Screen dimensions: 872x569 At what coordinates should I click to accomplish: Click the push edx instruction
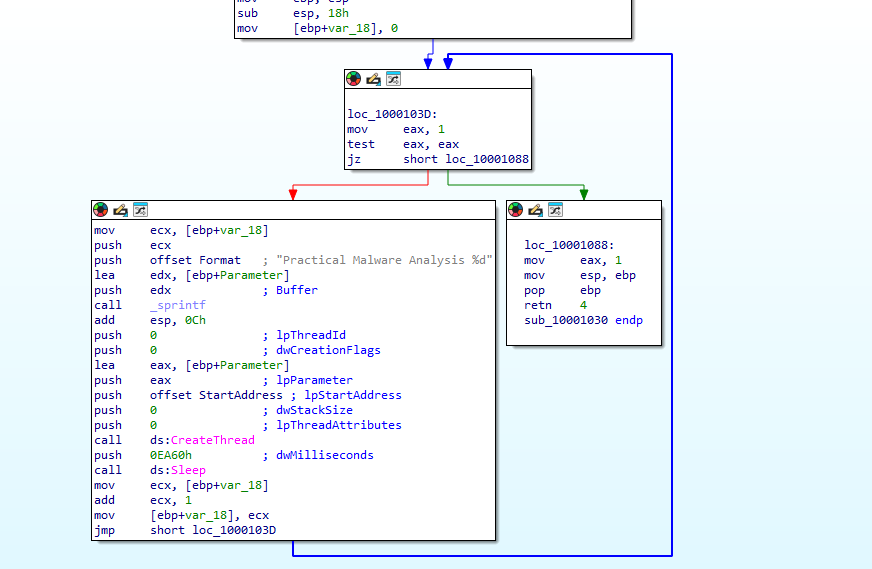pos(132,290)
